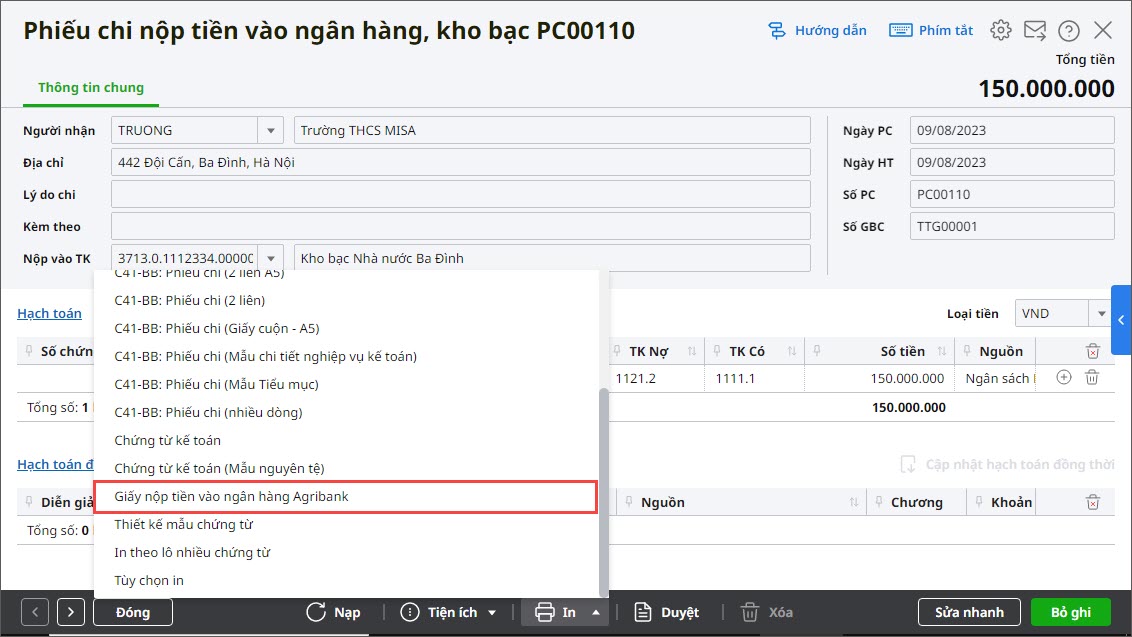This screenshot has width=1132, height=637.
Task: Click the Lý do chi field
Action: (460, 195)
